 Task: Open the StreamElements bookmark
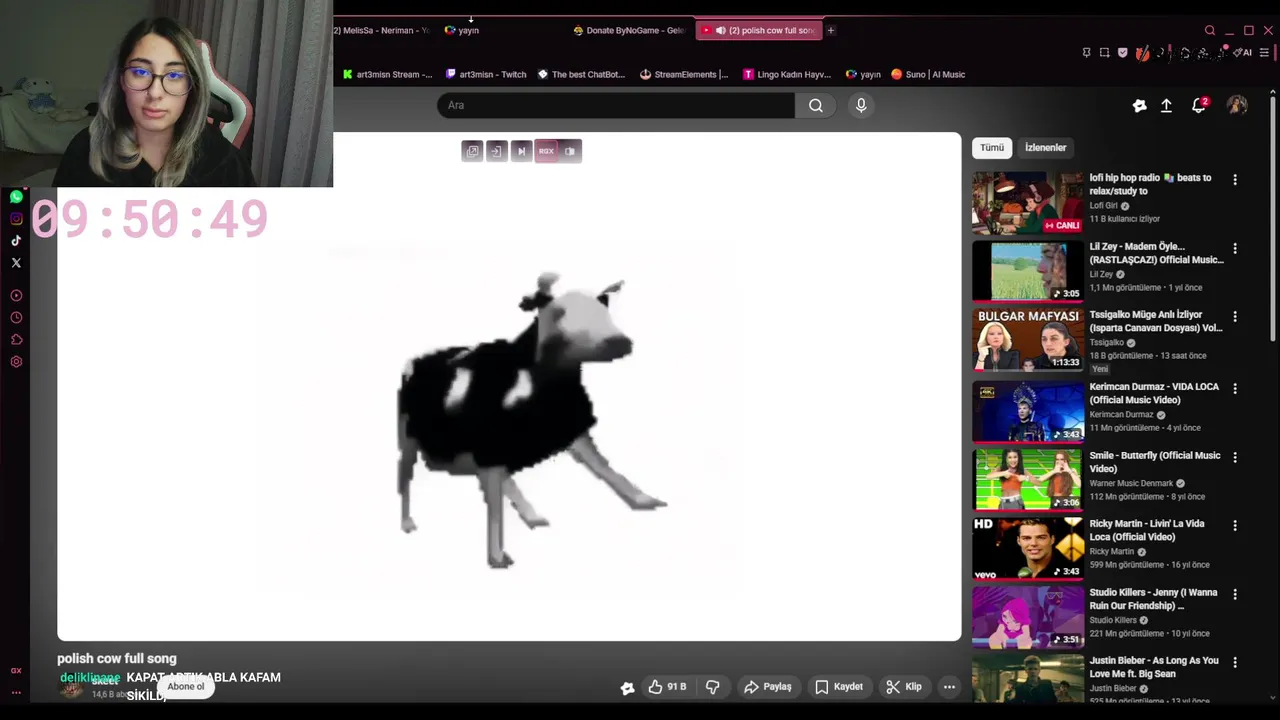(x=685, y=74)
